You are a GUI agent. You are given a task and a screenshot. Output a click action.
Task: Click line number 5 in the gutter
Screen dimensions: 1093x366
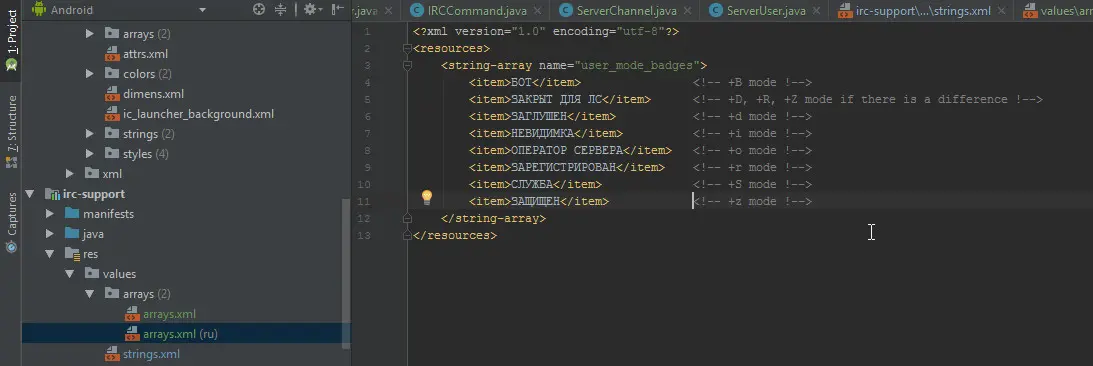tap(367, 100)
